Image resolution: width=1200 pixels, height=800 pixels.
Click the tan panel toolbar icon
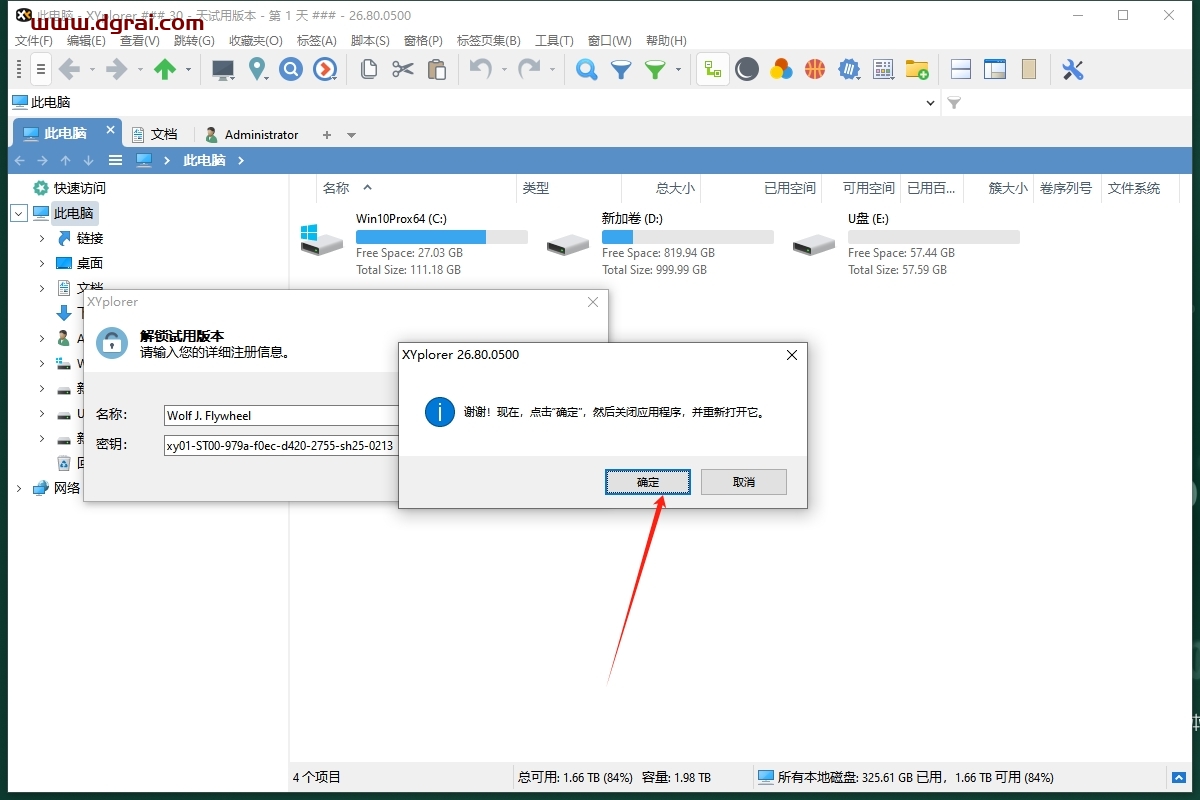coord(1029,69)
